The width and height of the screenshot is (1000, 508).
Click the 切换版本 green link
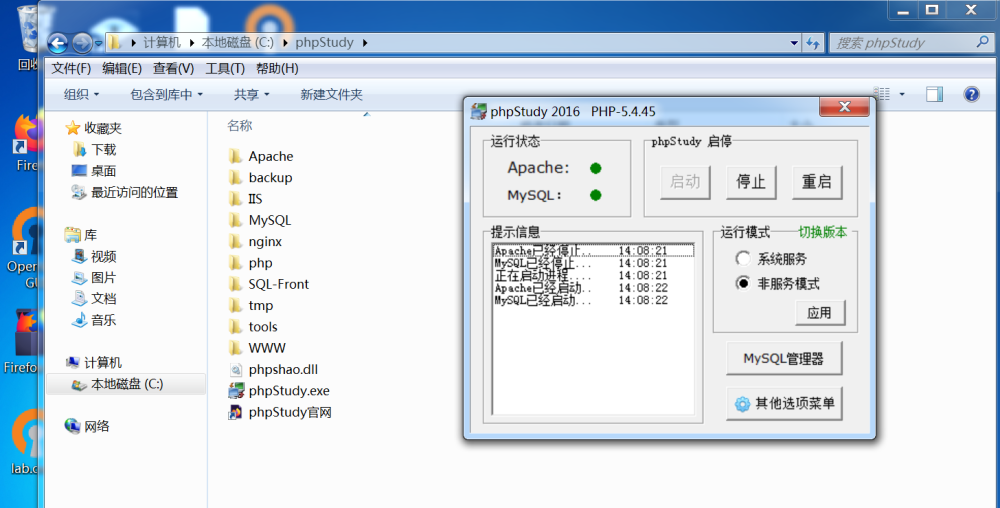point(823,233)
